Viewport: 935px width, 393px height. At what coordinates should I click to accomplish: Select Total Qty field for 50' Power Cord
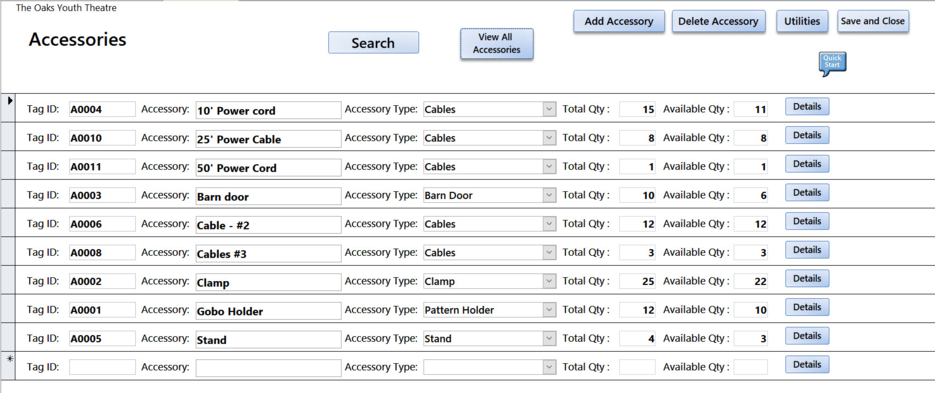point(637,167)
